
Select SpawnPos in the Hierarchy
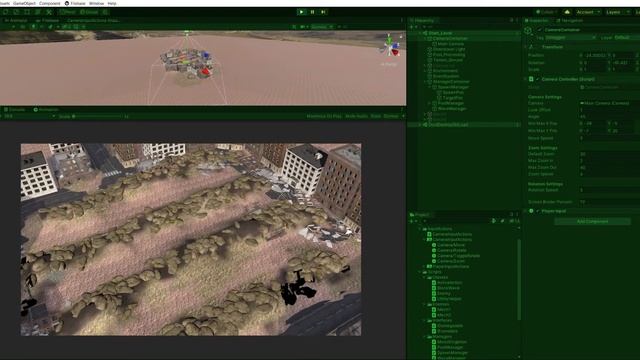453,93
